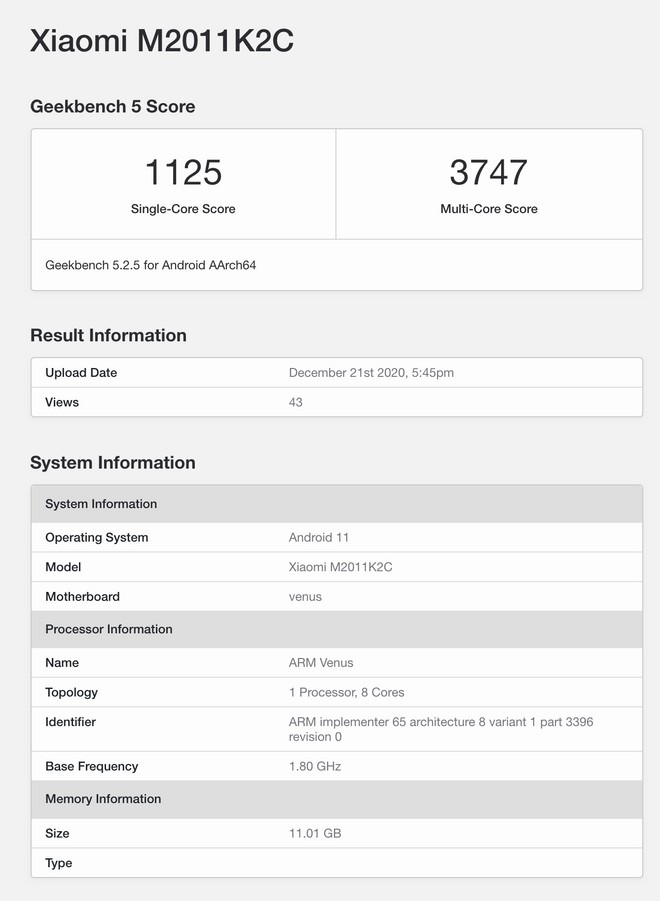Click the Single-Core Score label
This screenshot has height=901, width=660.
coord(183,209)
